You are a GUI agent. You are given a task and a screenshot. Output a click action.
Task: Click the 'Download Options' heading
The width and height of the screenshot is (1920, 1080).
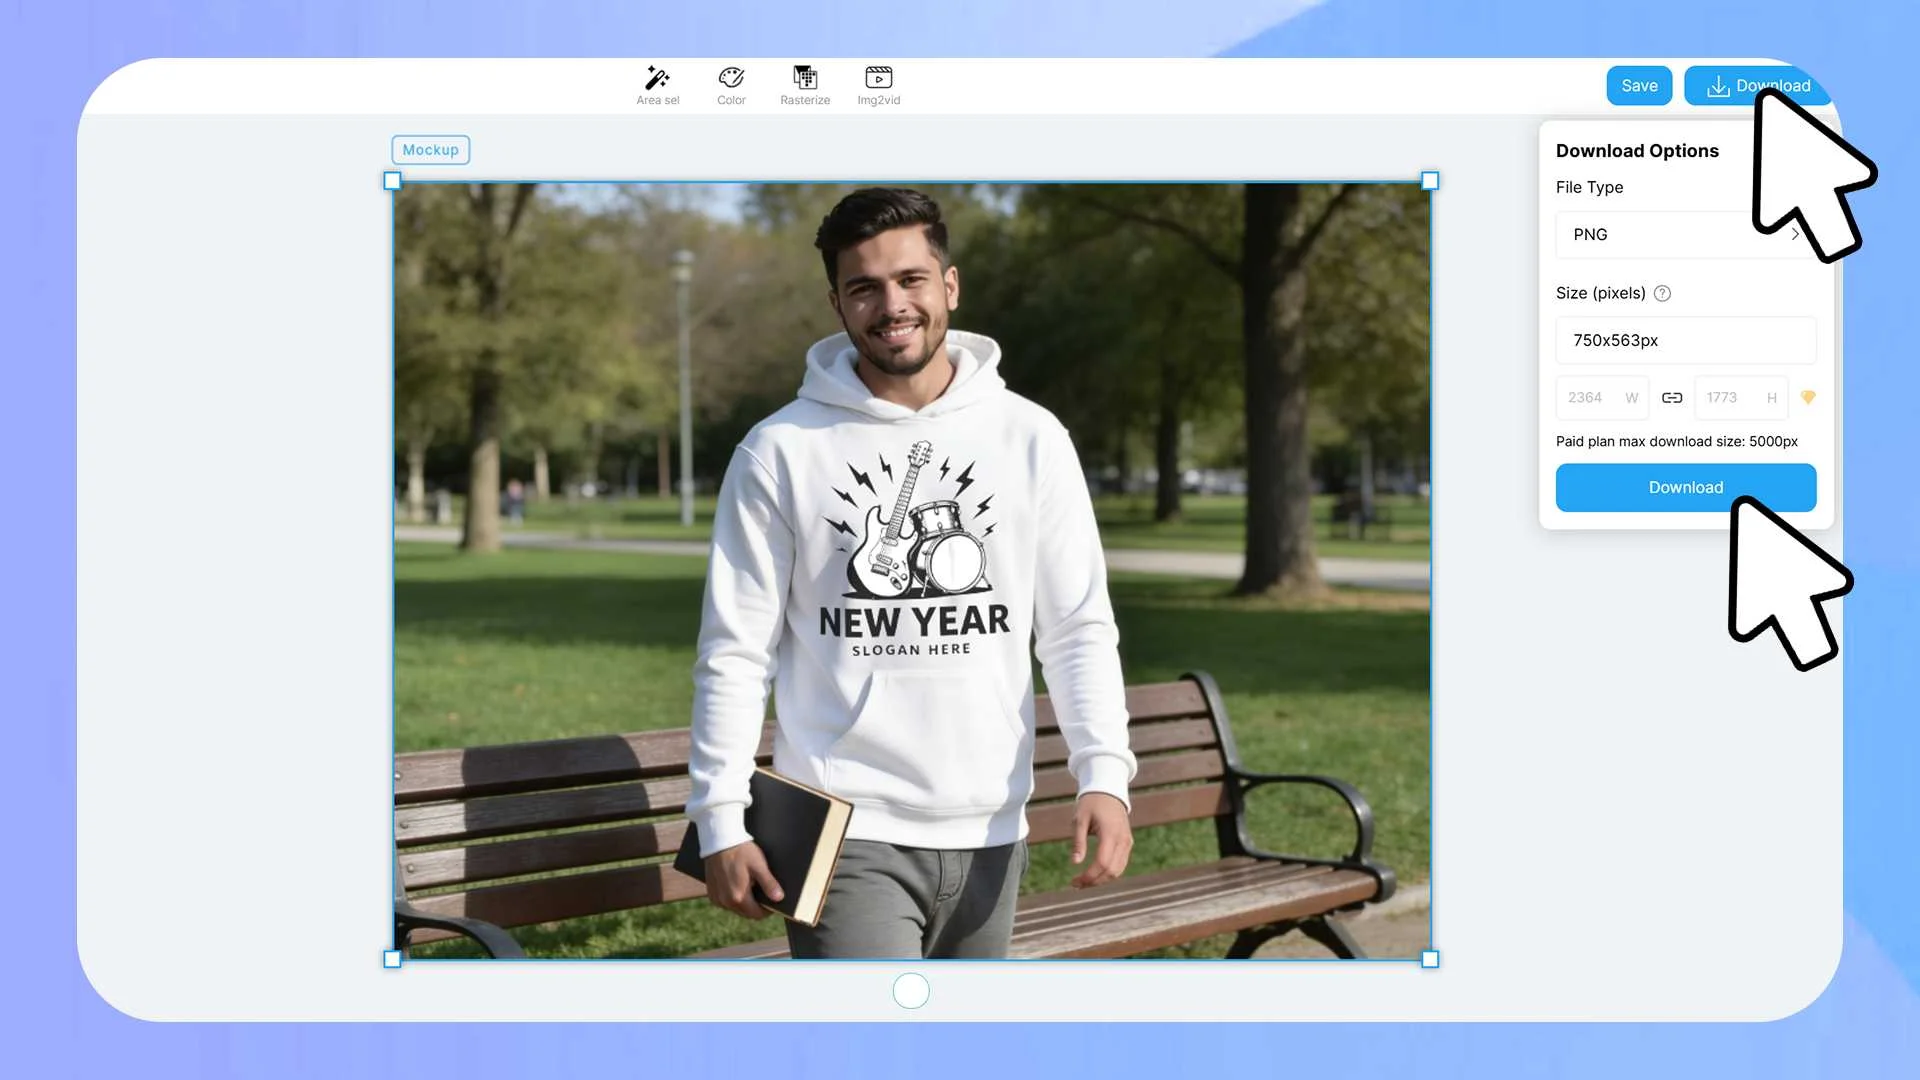coord(1637,151)
